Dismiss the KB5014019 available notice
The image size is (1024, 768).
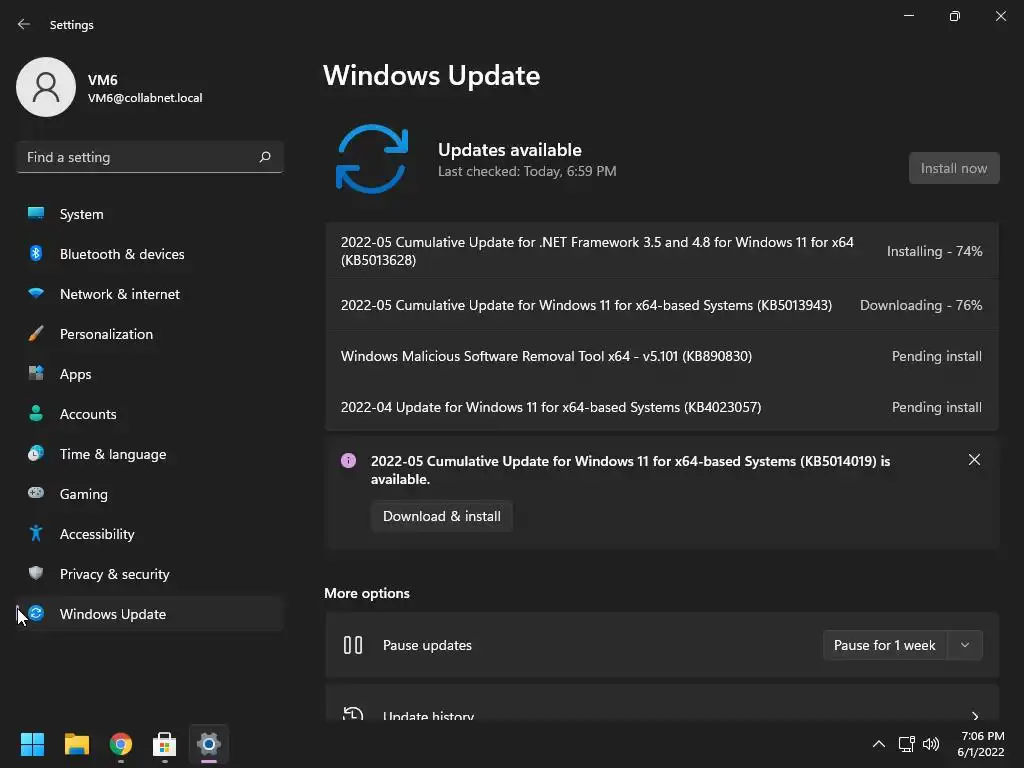974,460
